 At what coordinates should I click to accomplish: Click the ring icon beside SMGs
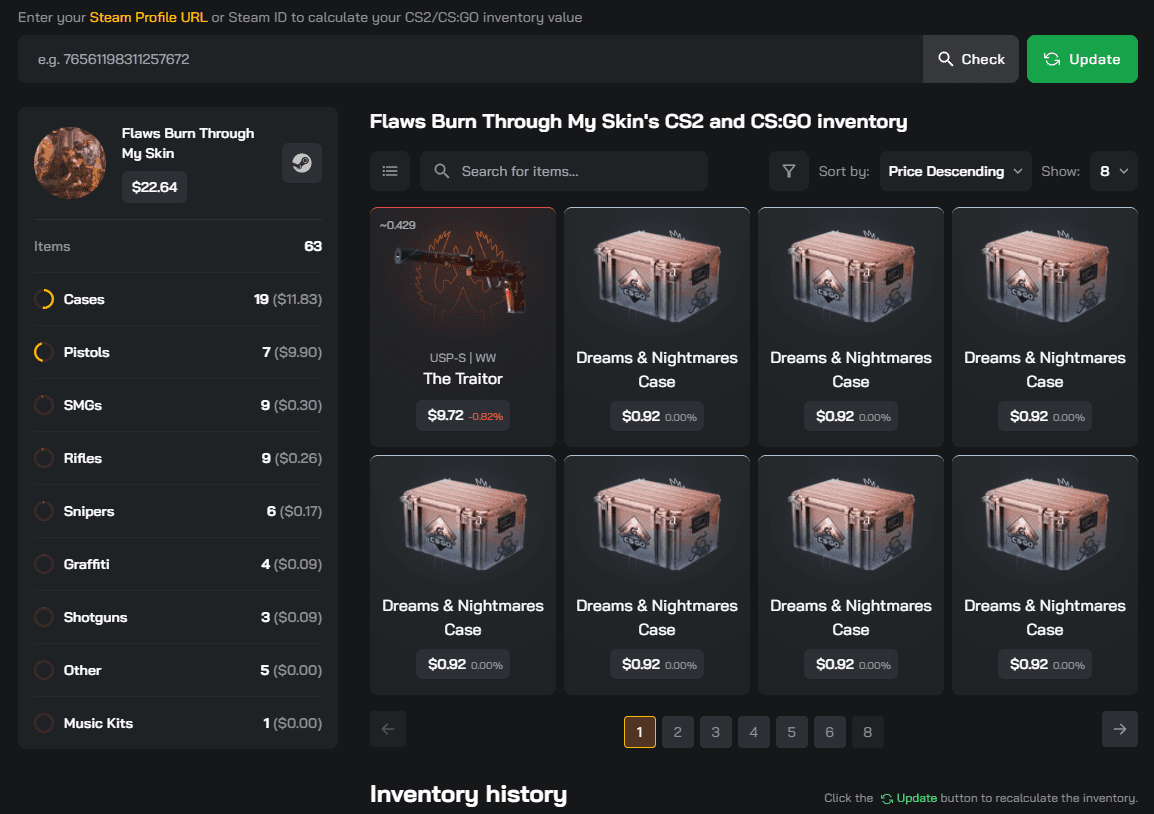[x=44, y=406]
